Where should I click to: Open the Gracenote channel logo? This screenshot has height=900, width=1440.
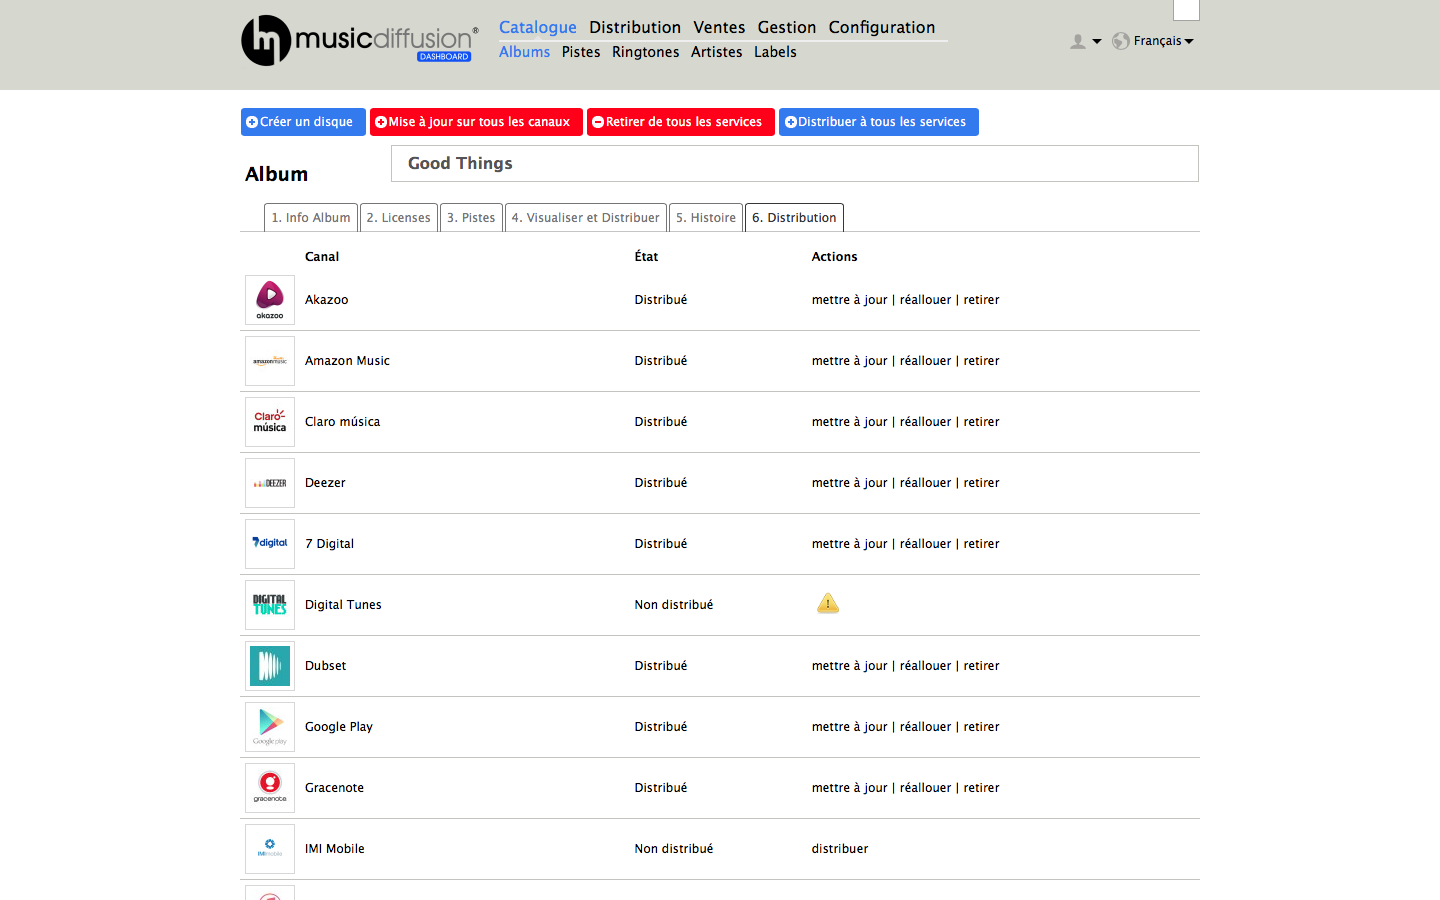click(270, 788)
